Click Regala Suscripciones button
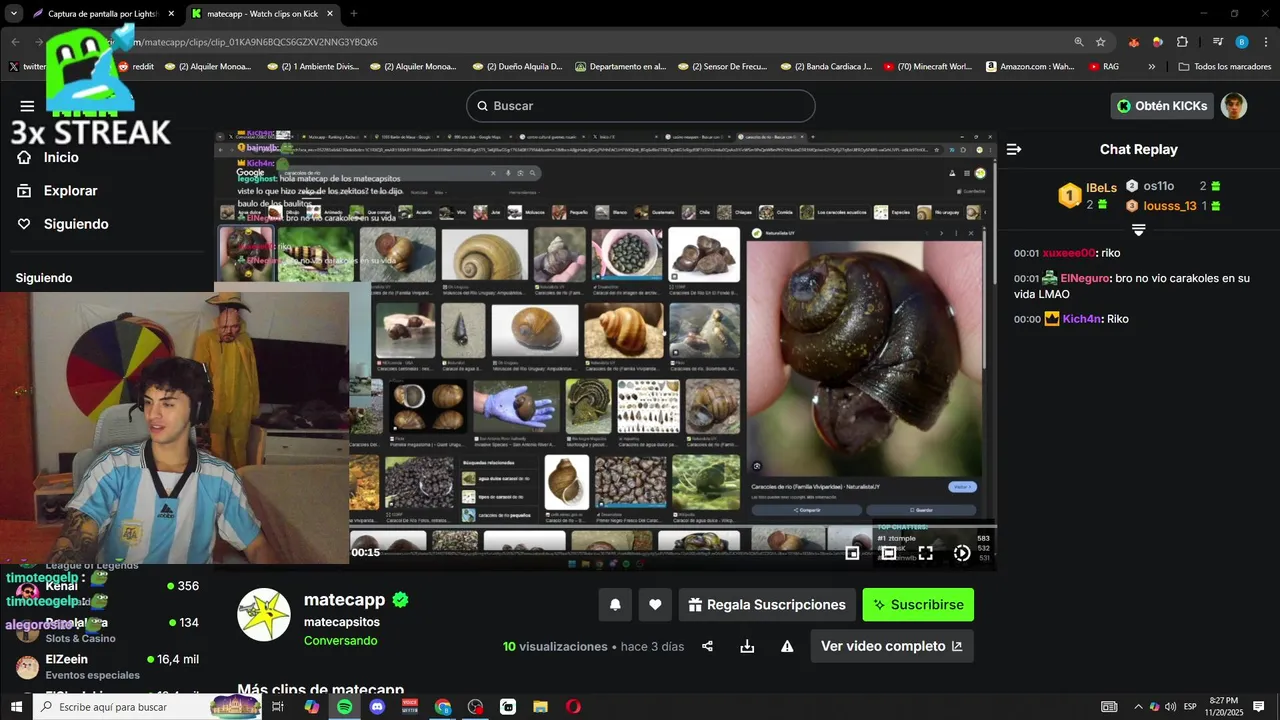The width and height of the screenshot is (1280, 720). (767, 604)
